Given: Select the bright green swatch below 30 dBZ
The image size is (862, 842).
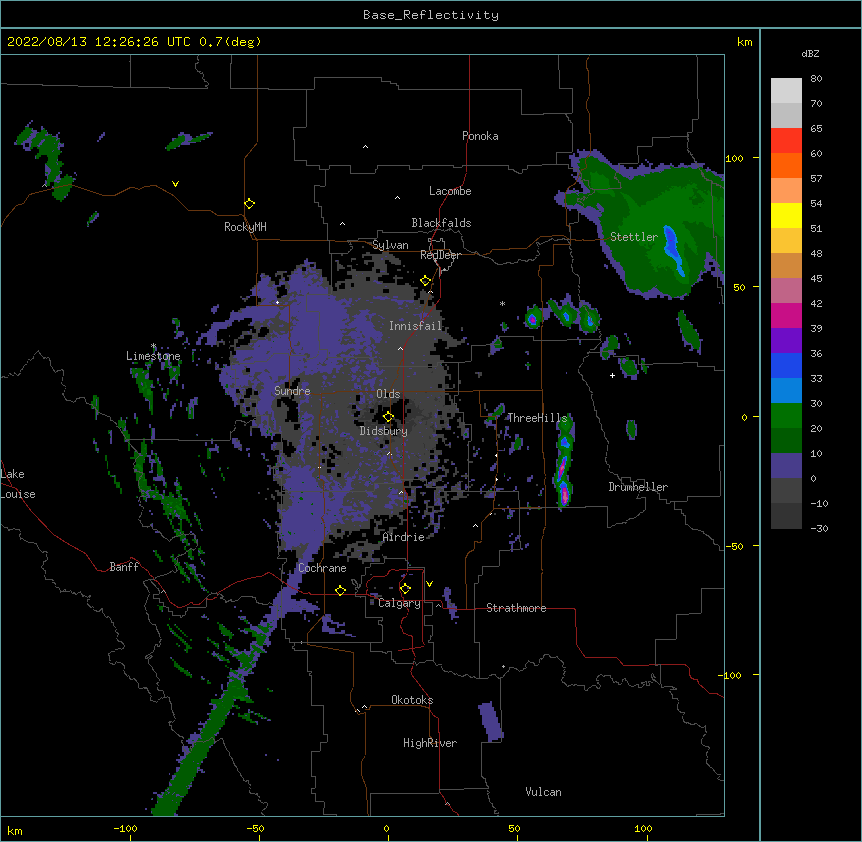Looking at the screenshot, I should click(786, 416).
